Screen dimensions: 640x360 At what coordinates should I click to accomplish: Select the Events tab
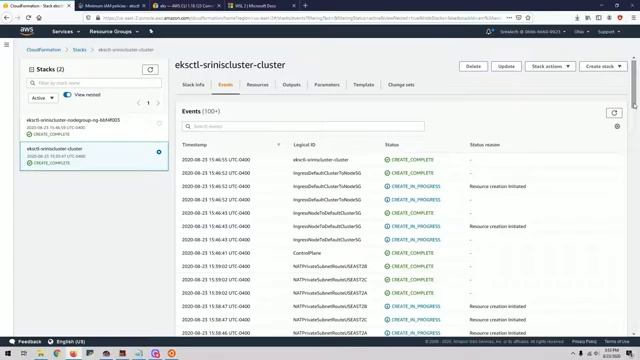click(225, 85)
